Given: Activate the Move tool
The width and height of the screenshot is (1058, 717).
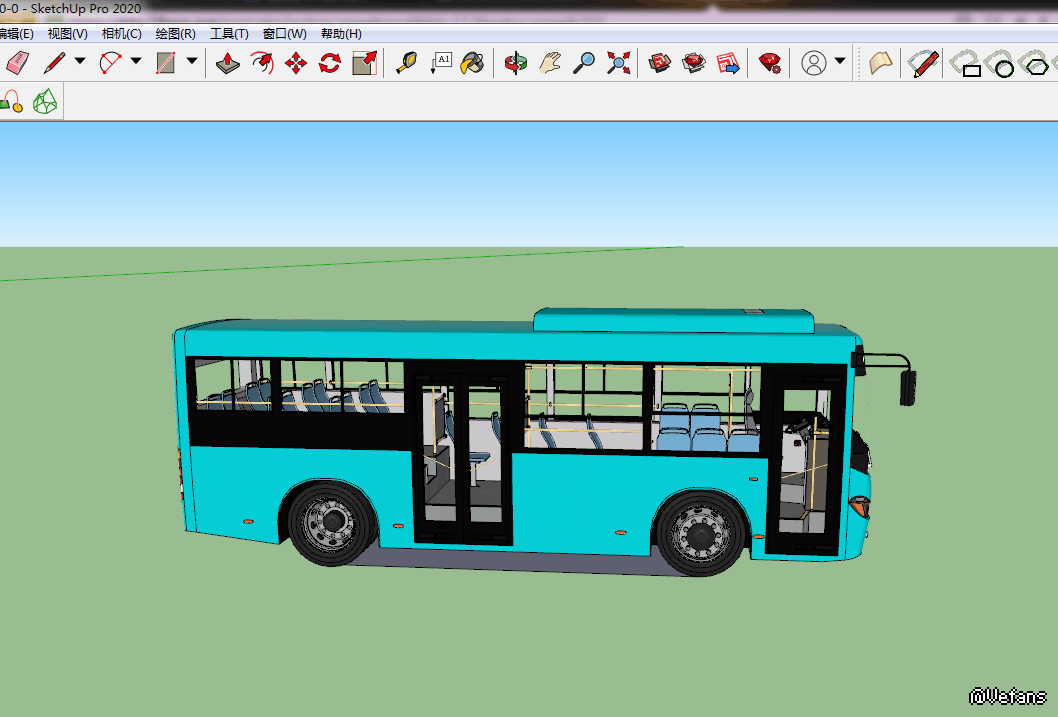Looking at the screenshot, I should (x=296, y=64).
